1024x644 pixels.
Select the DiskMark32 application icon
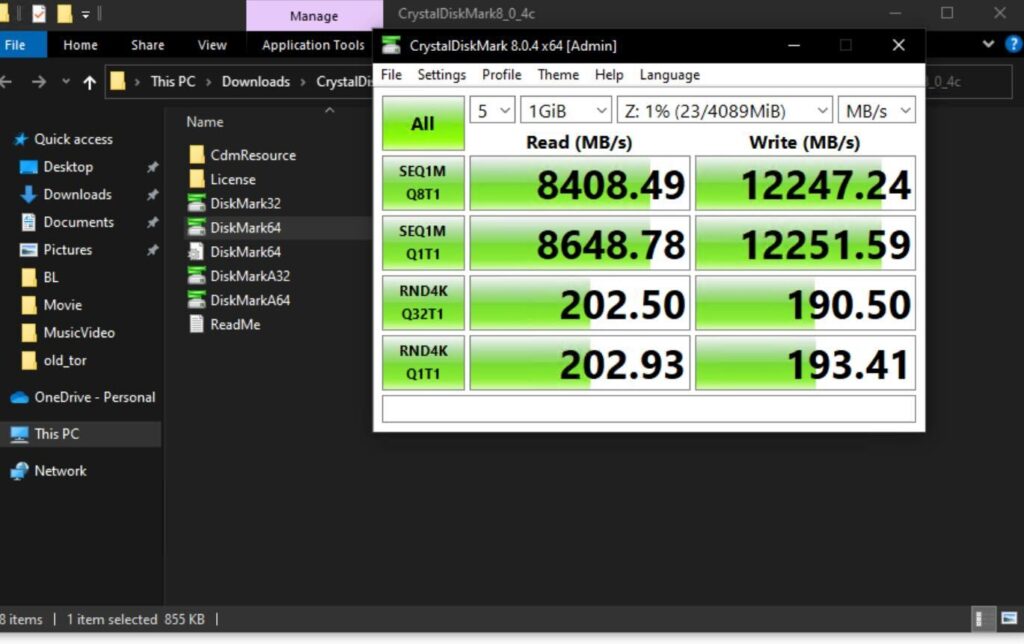pos(197,203)
